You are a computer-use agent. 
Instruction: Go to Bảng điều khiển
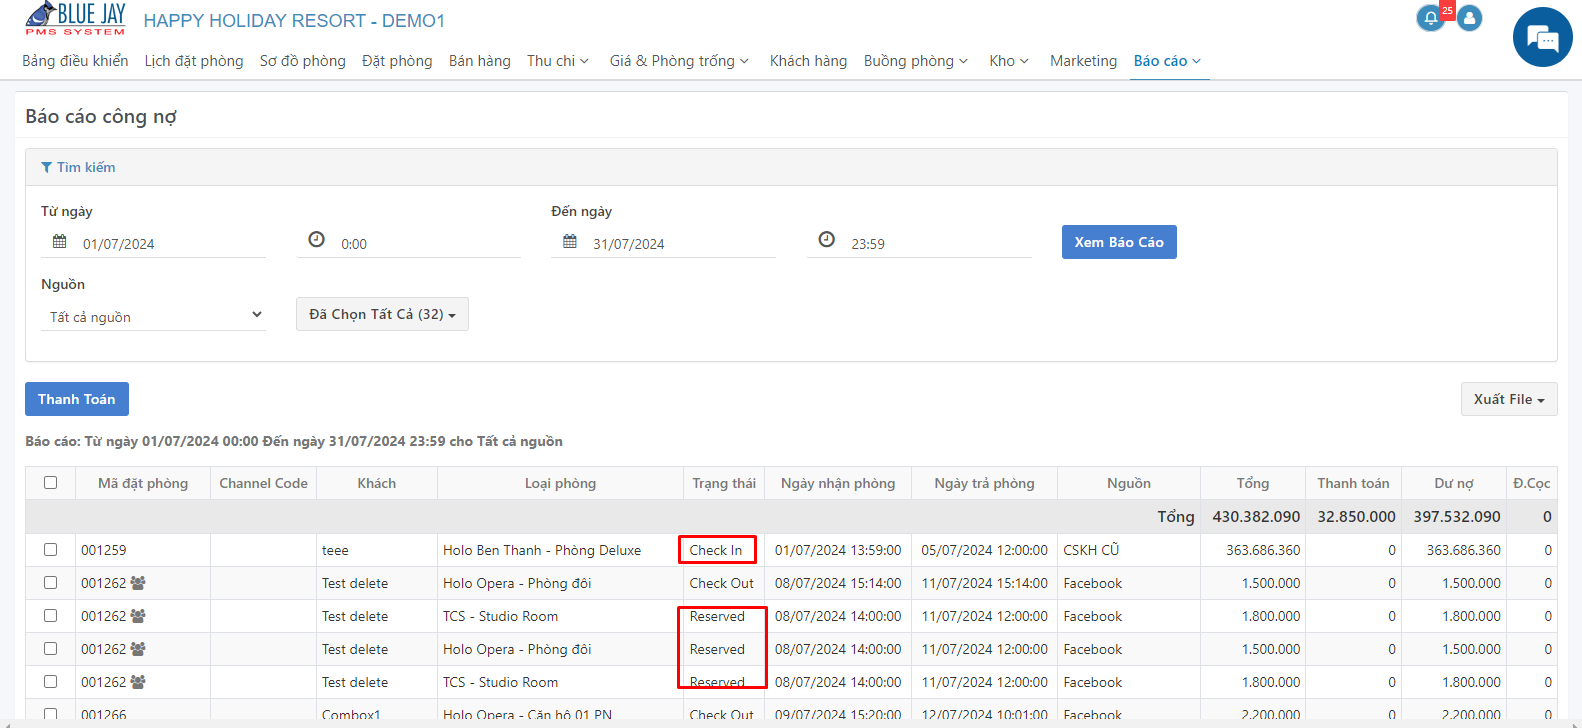75,61
